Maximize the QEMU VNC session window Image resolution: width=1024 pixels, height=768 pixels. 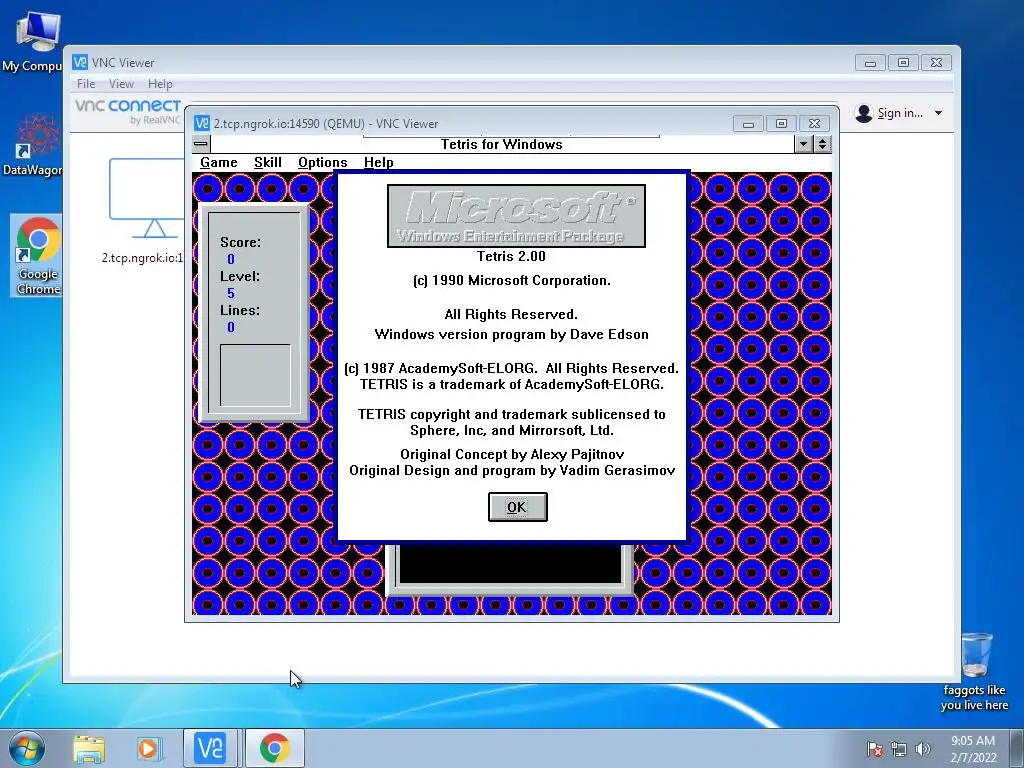pos(781,123)
